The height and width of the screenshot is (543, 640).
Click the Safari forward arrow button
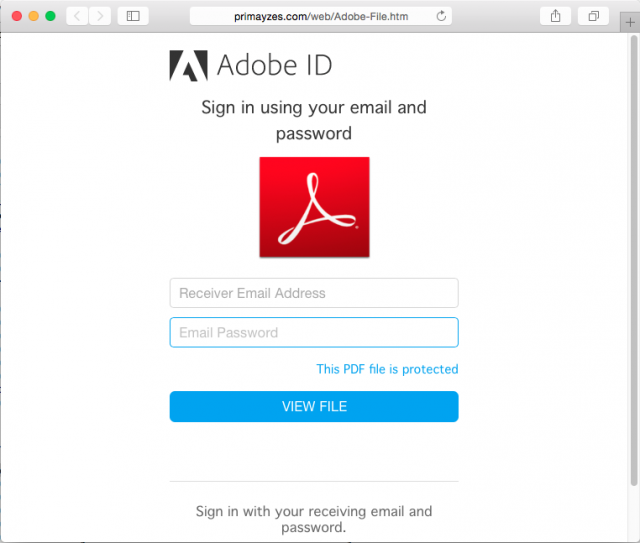point(100,16)
